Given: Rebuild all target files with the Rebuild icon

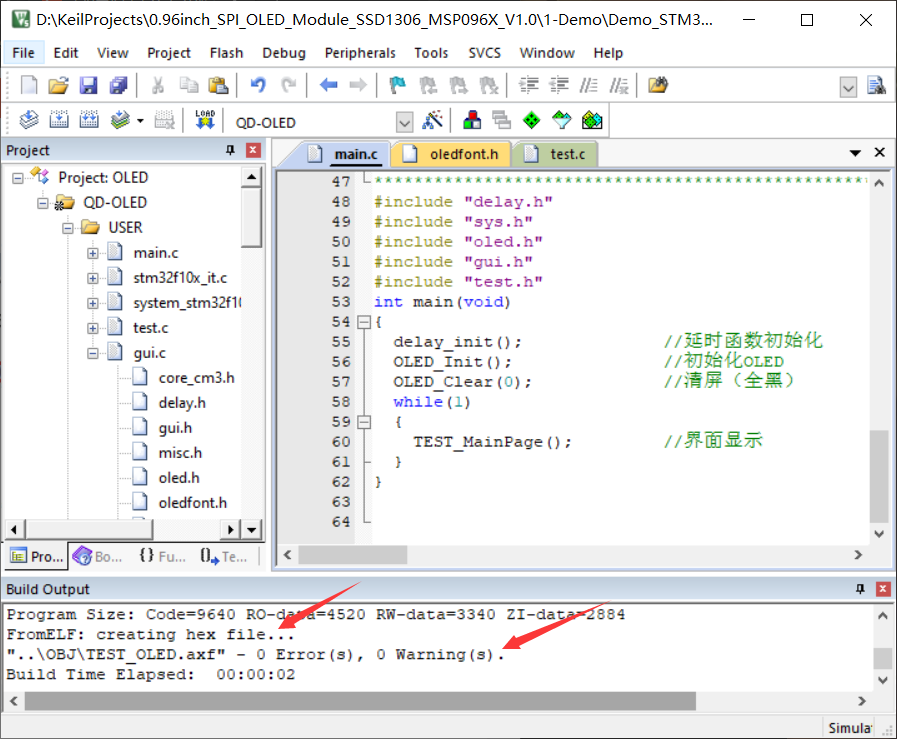Looking at the screenshot, I should [89, 120].
